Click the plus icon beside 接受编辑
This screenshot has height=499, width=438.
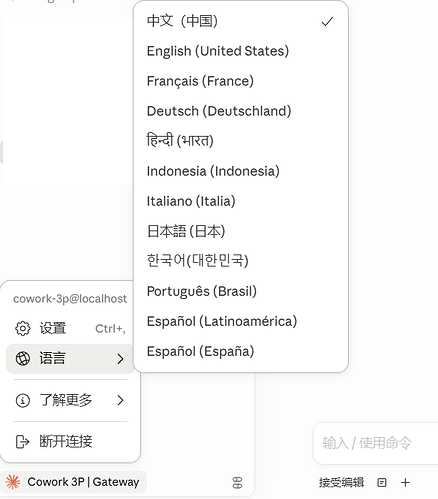[405, 483]
